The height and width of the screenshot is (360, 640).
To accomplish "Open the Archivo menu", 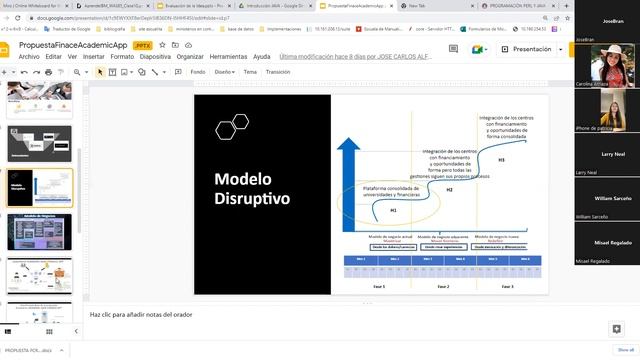I will click(29, 57).
